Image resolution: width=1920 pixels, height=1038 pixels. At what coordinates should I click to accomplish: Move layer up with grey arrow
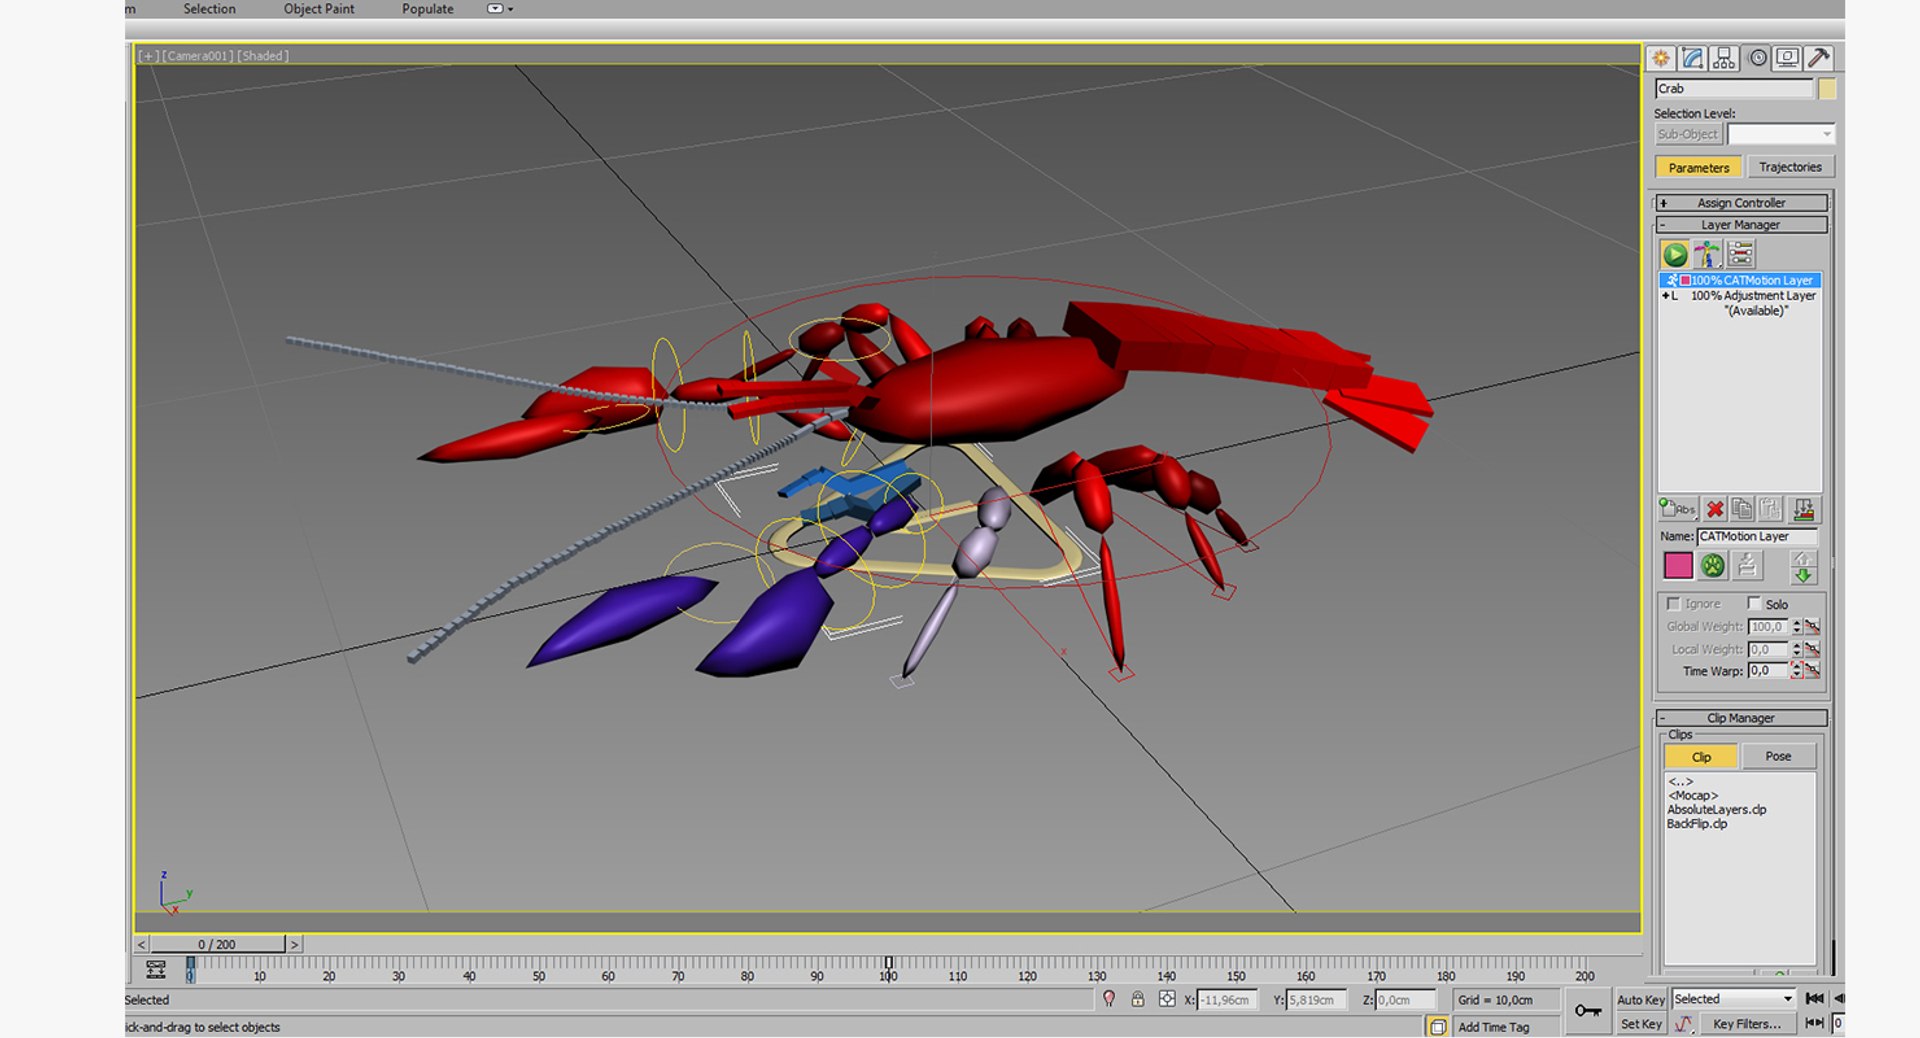[x=1803, y=558]
